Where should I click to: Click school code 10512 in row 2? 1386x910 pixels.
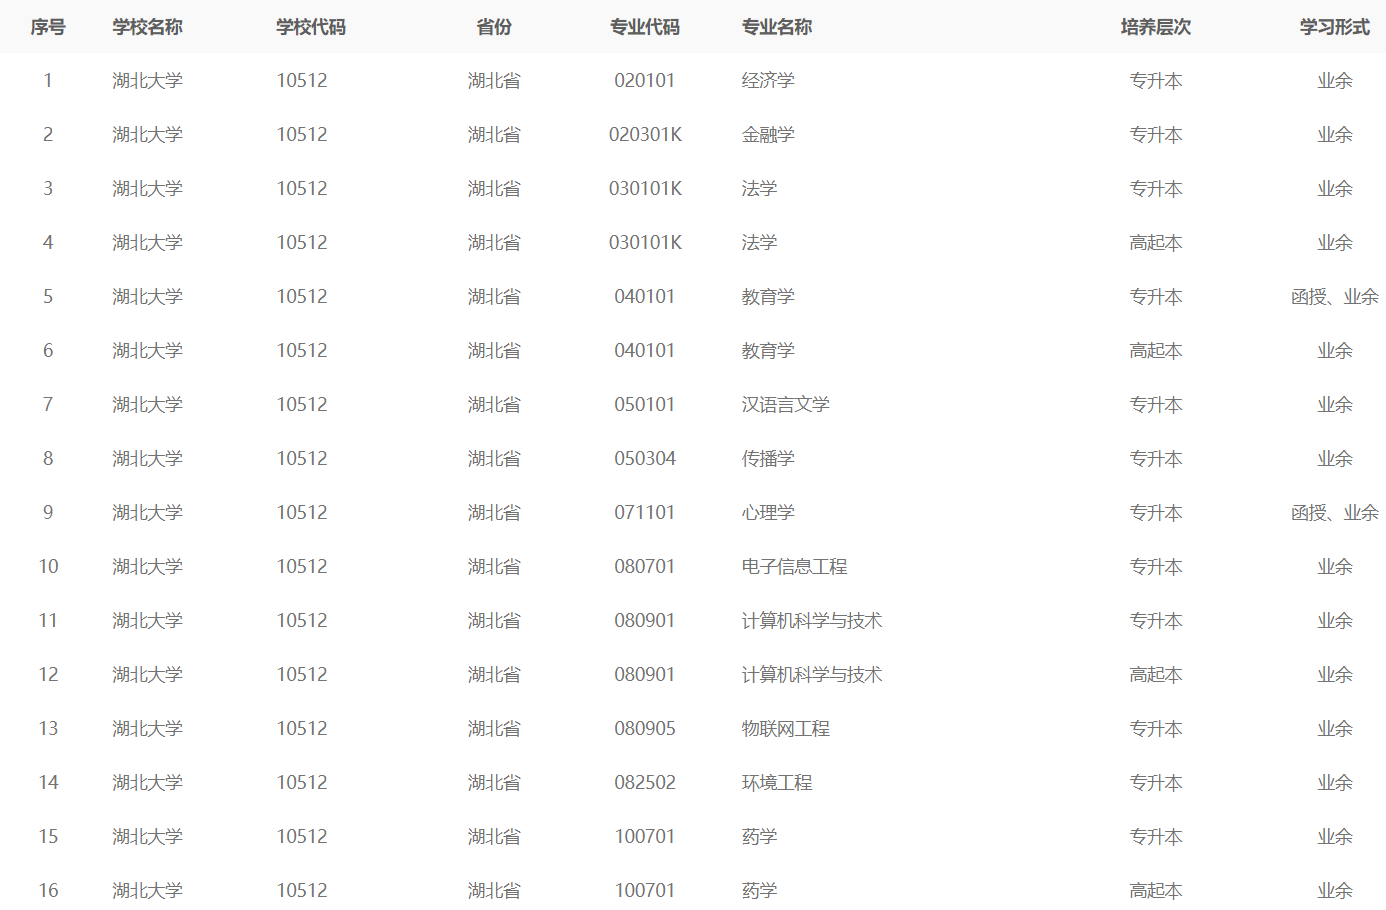302,135
